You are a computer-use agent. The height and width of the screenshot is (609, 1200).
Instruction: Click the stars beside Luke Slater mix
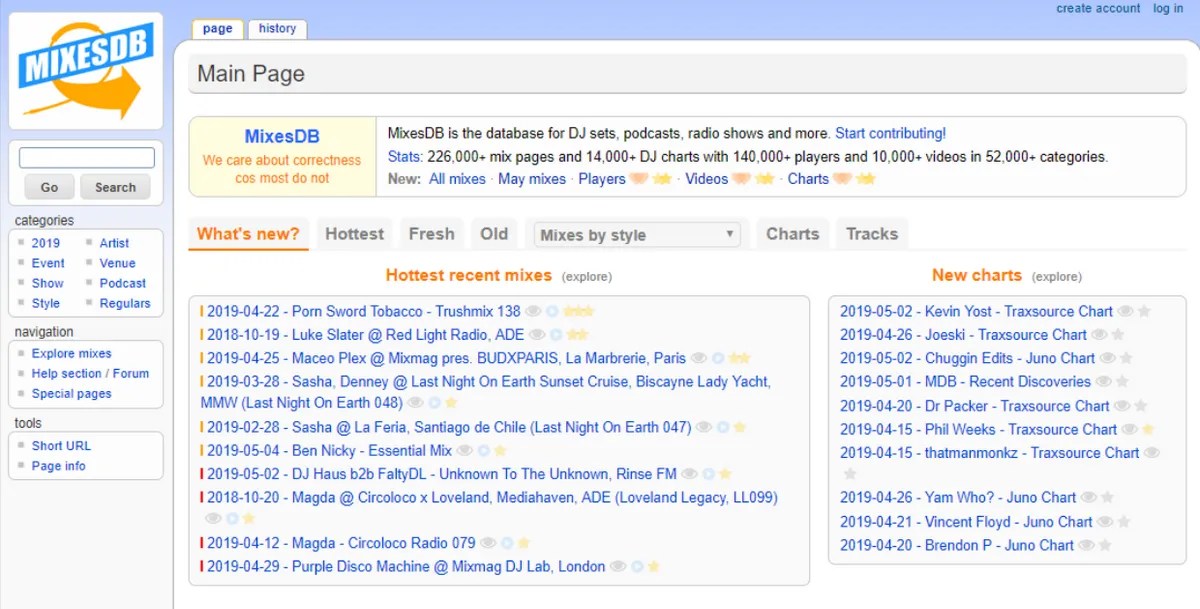tap(578, 335)
